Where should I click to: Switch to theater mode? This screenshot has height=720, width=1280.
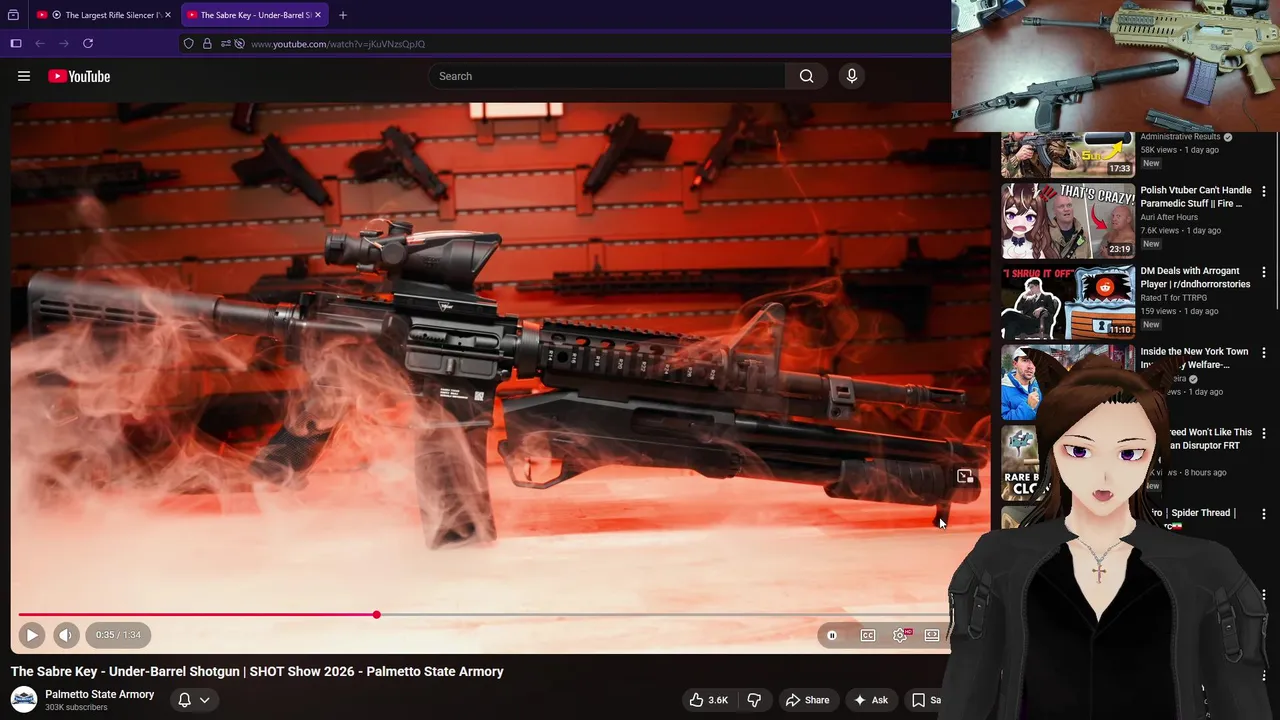(932, 635)
